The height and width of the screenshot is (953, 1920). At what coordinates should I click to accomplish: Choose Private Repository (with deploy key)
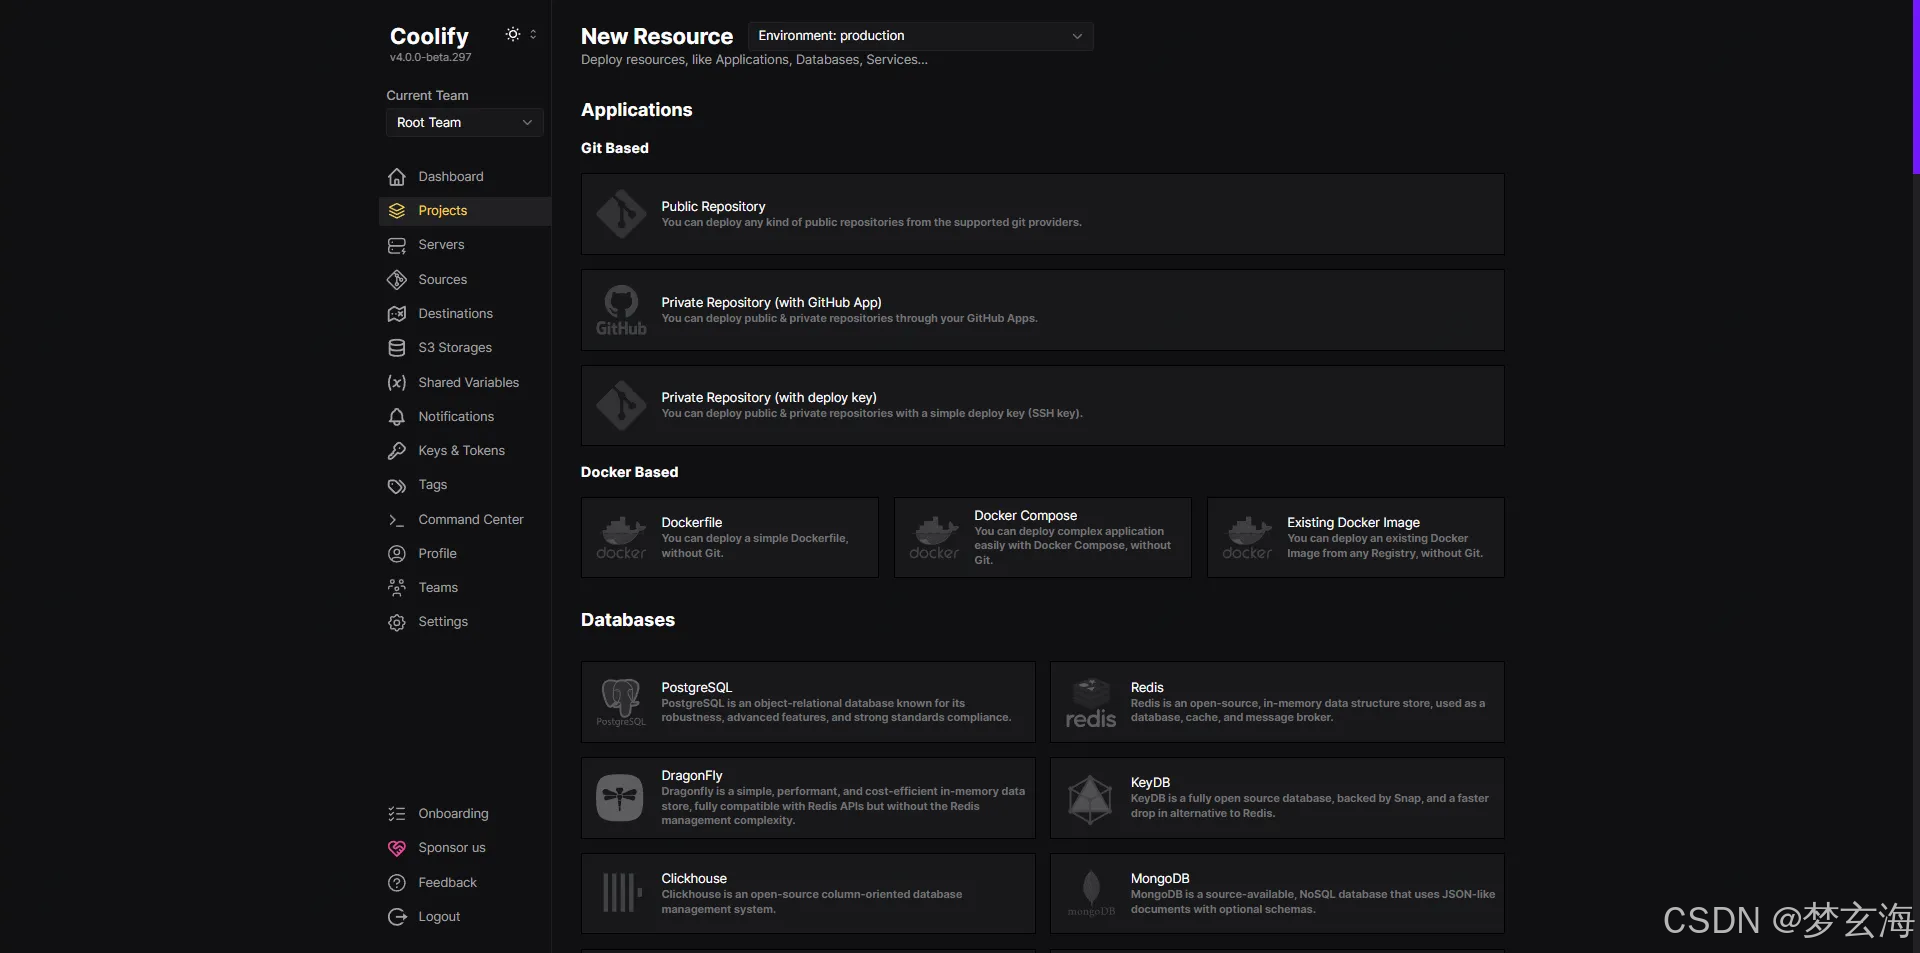[x=1042, y=405]
